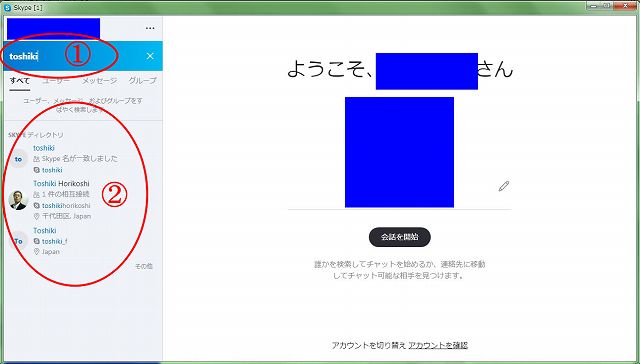Open Toshiki Horikoshi search result
The width and height of the screenshot is (640, 364).
pyautogui.click(x=82, y=200)
